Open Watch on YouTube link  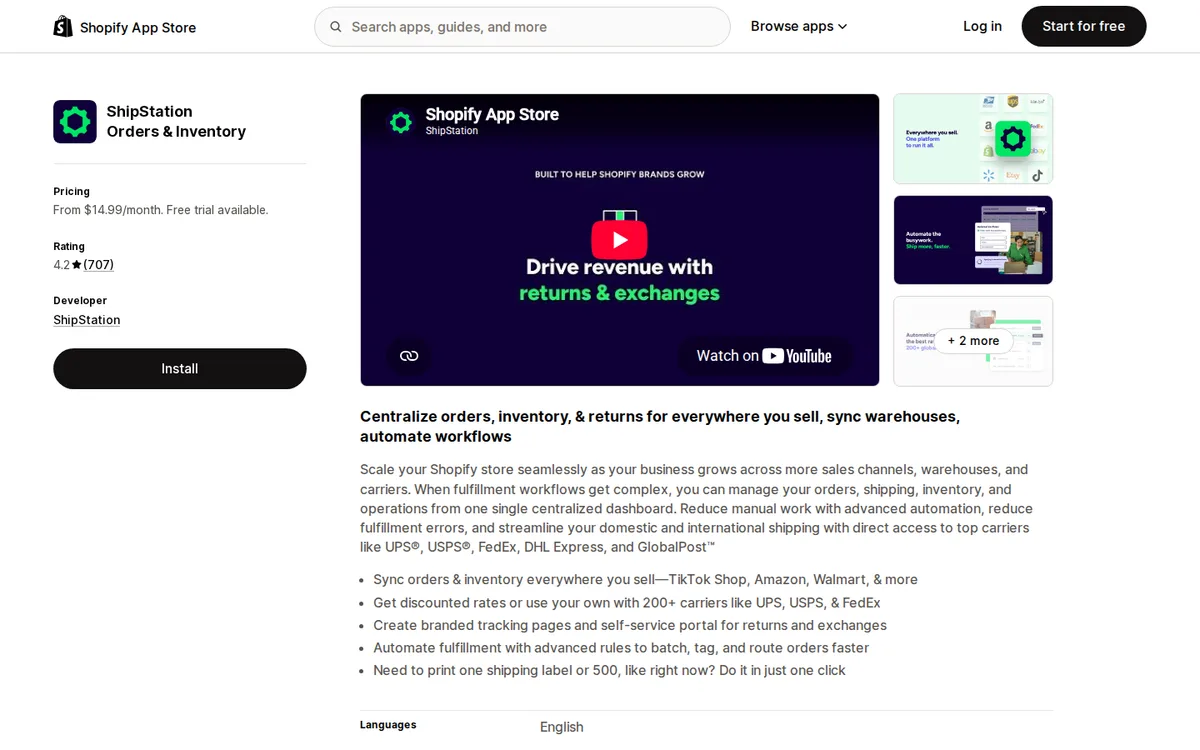coord(764,356)
